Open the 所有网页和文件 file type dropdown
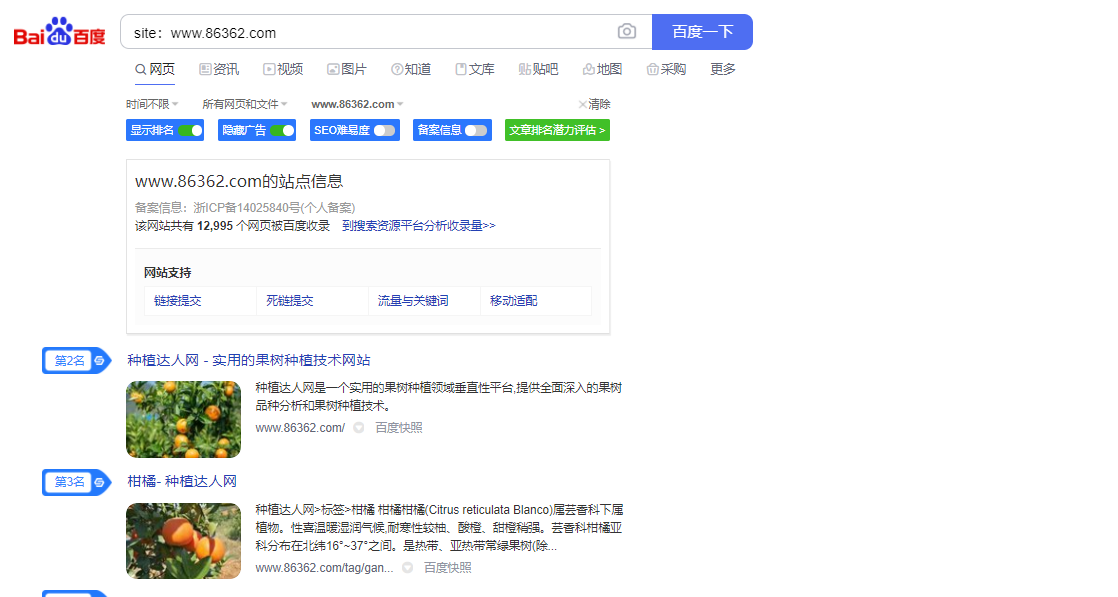The height and width of the screenshot is (597, 1118). pyautogui.click(x=244, y=104)
